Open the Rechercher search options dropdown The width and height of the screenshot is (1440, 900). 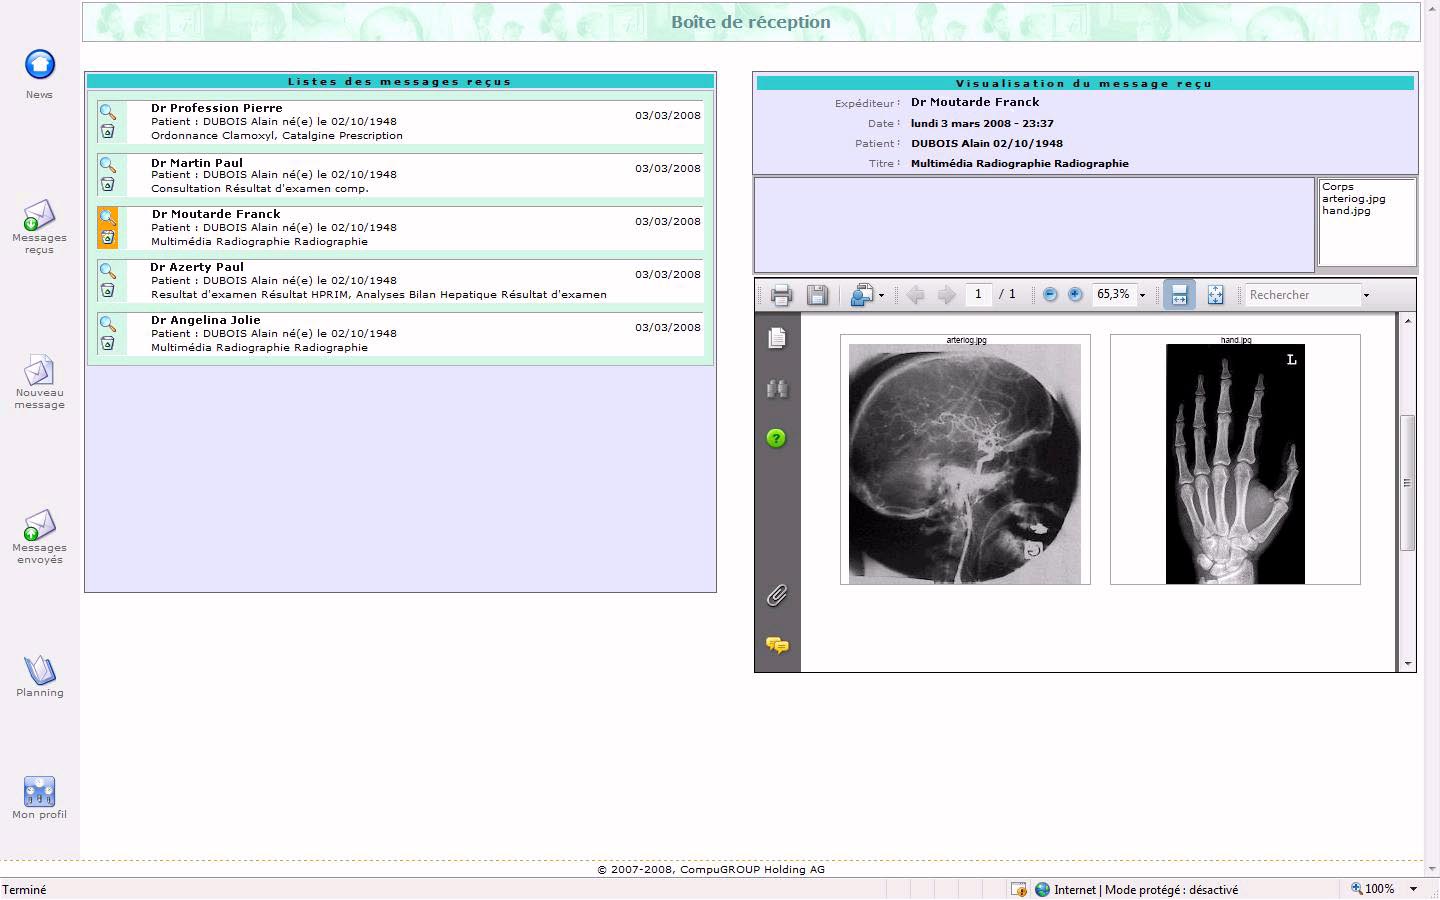pyautogui.click(x=1366, y=296)
